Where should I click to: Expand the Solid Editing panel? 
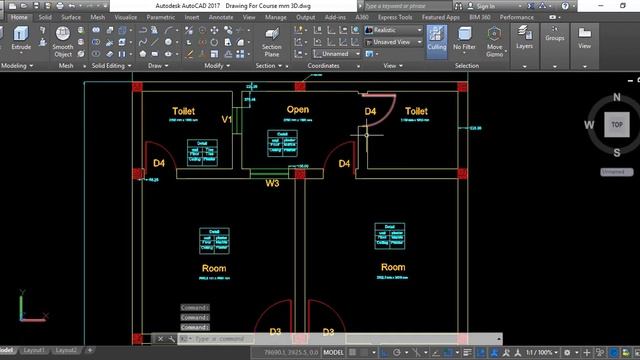pyautogui.click(x=111, y=66)
